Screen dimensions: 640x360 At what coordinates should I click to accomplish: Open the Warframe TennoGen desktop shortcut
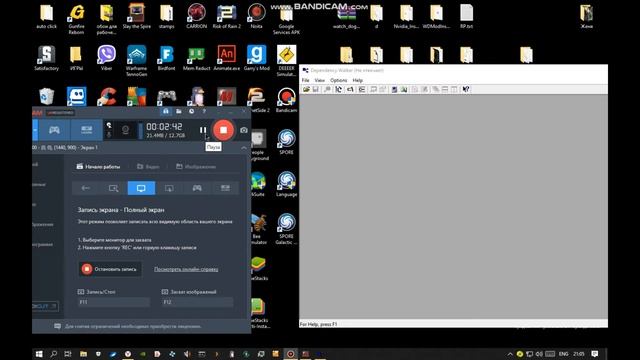(x=136, y=60)
